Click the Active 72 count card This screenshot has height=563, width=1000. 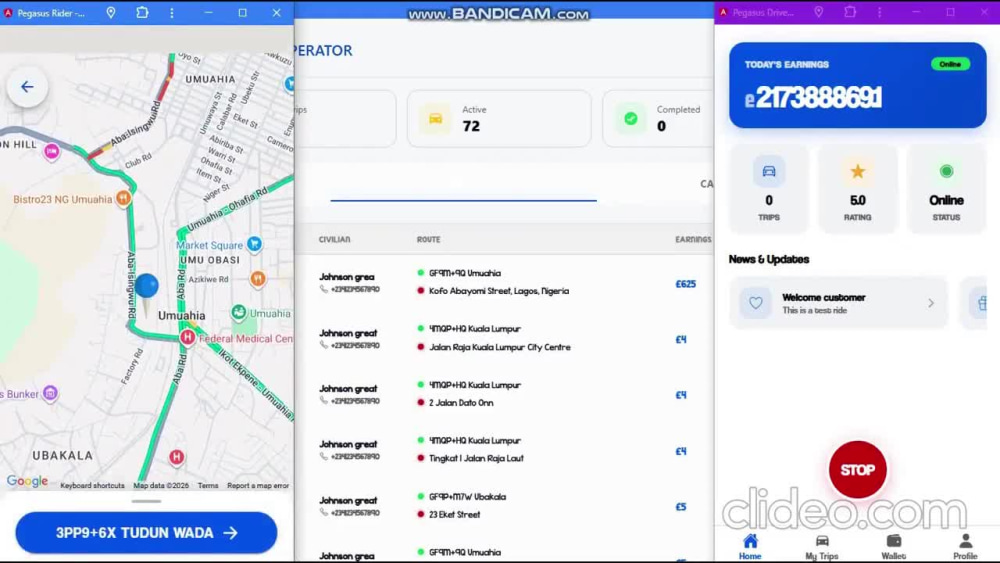tap(499, 119)
